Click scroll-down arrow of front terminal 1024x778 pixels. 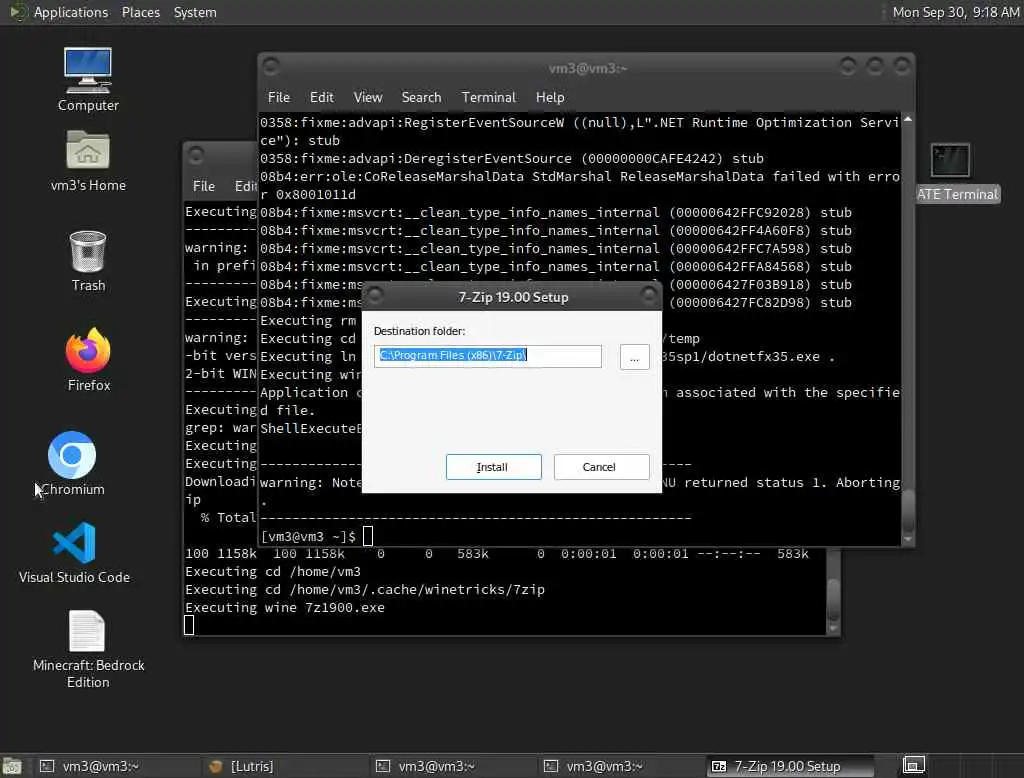pos(908,540)
